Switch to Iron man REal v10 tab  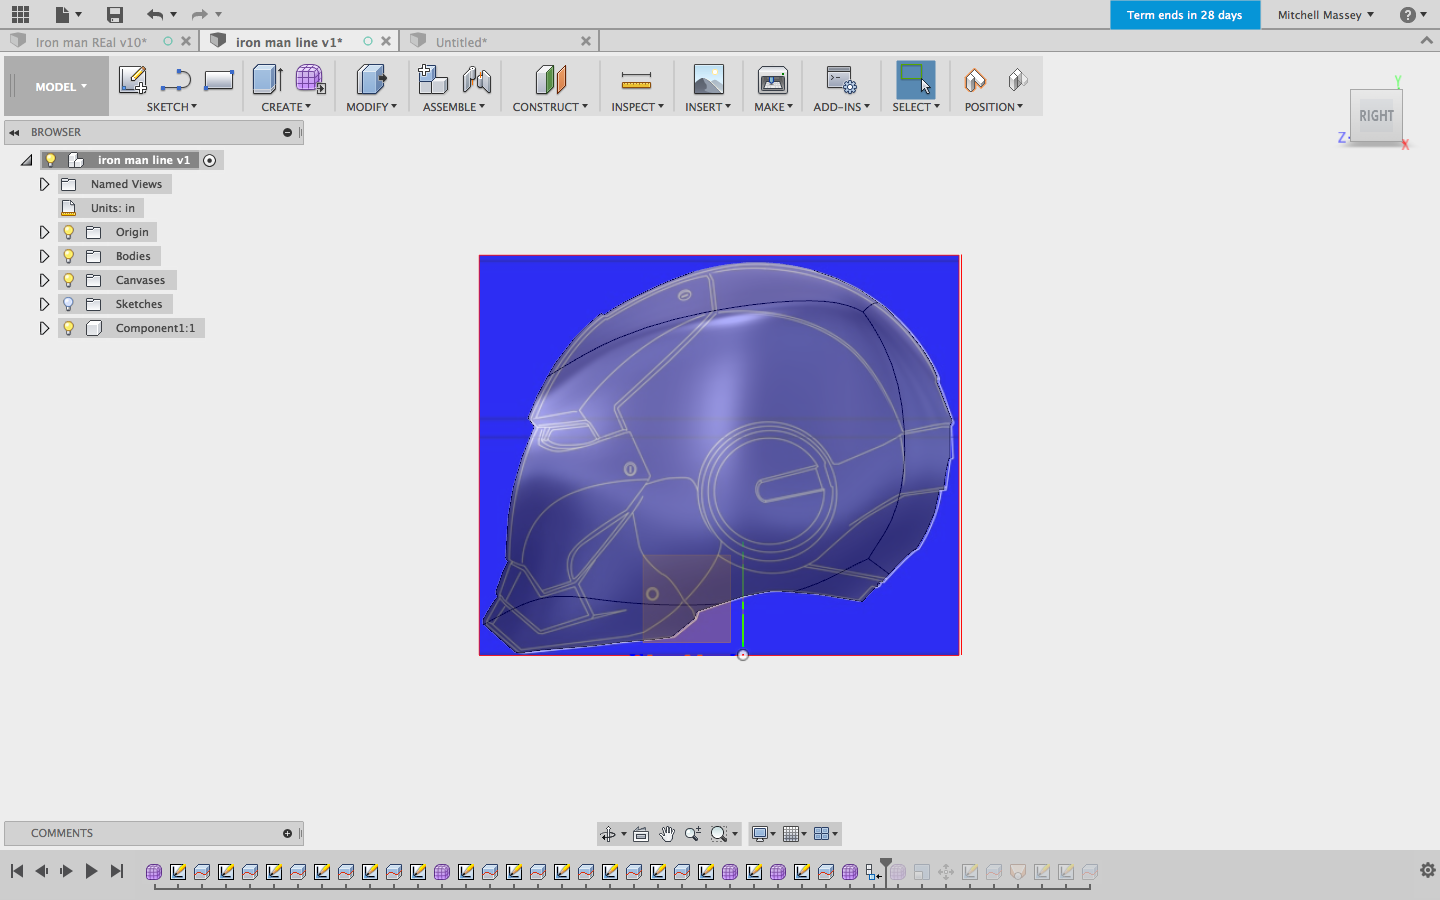click(90, 42)
